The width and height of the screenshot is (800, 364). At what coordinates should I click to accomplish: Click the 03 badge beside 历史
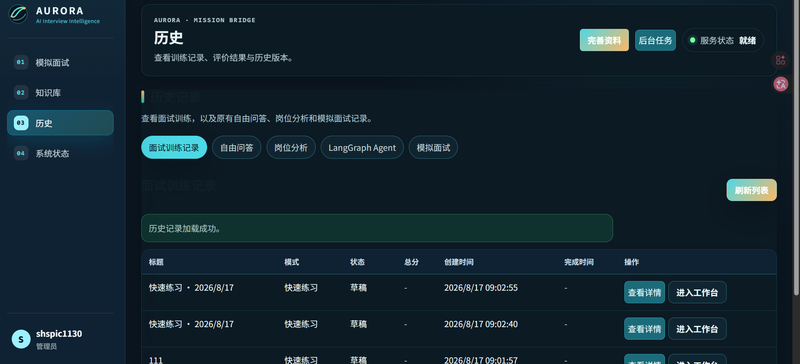21,123
